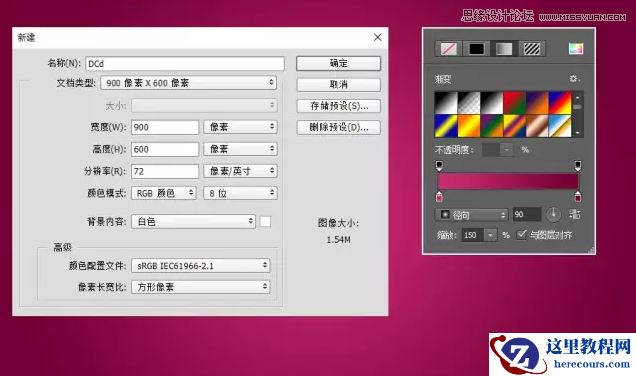
Task: Choose the black-to-white gradient preset
Action: [x=446, y=103]
